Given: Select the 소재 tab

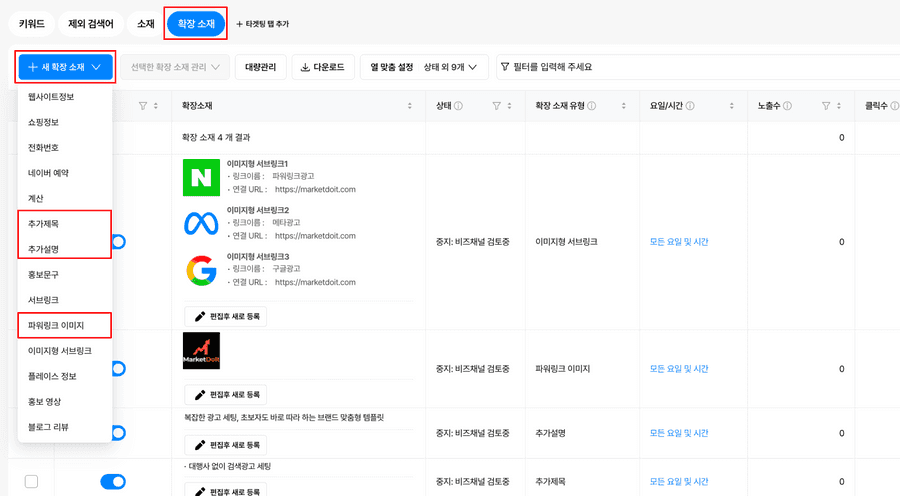Looking at the screenshot, I should (x=146, y=24).
